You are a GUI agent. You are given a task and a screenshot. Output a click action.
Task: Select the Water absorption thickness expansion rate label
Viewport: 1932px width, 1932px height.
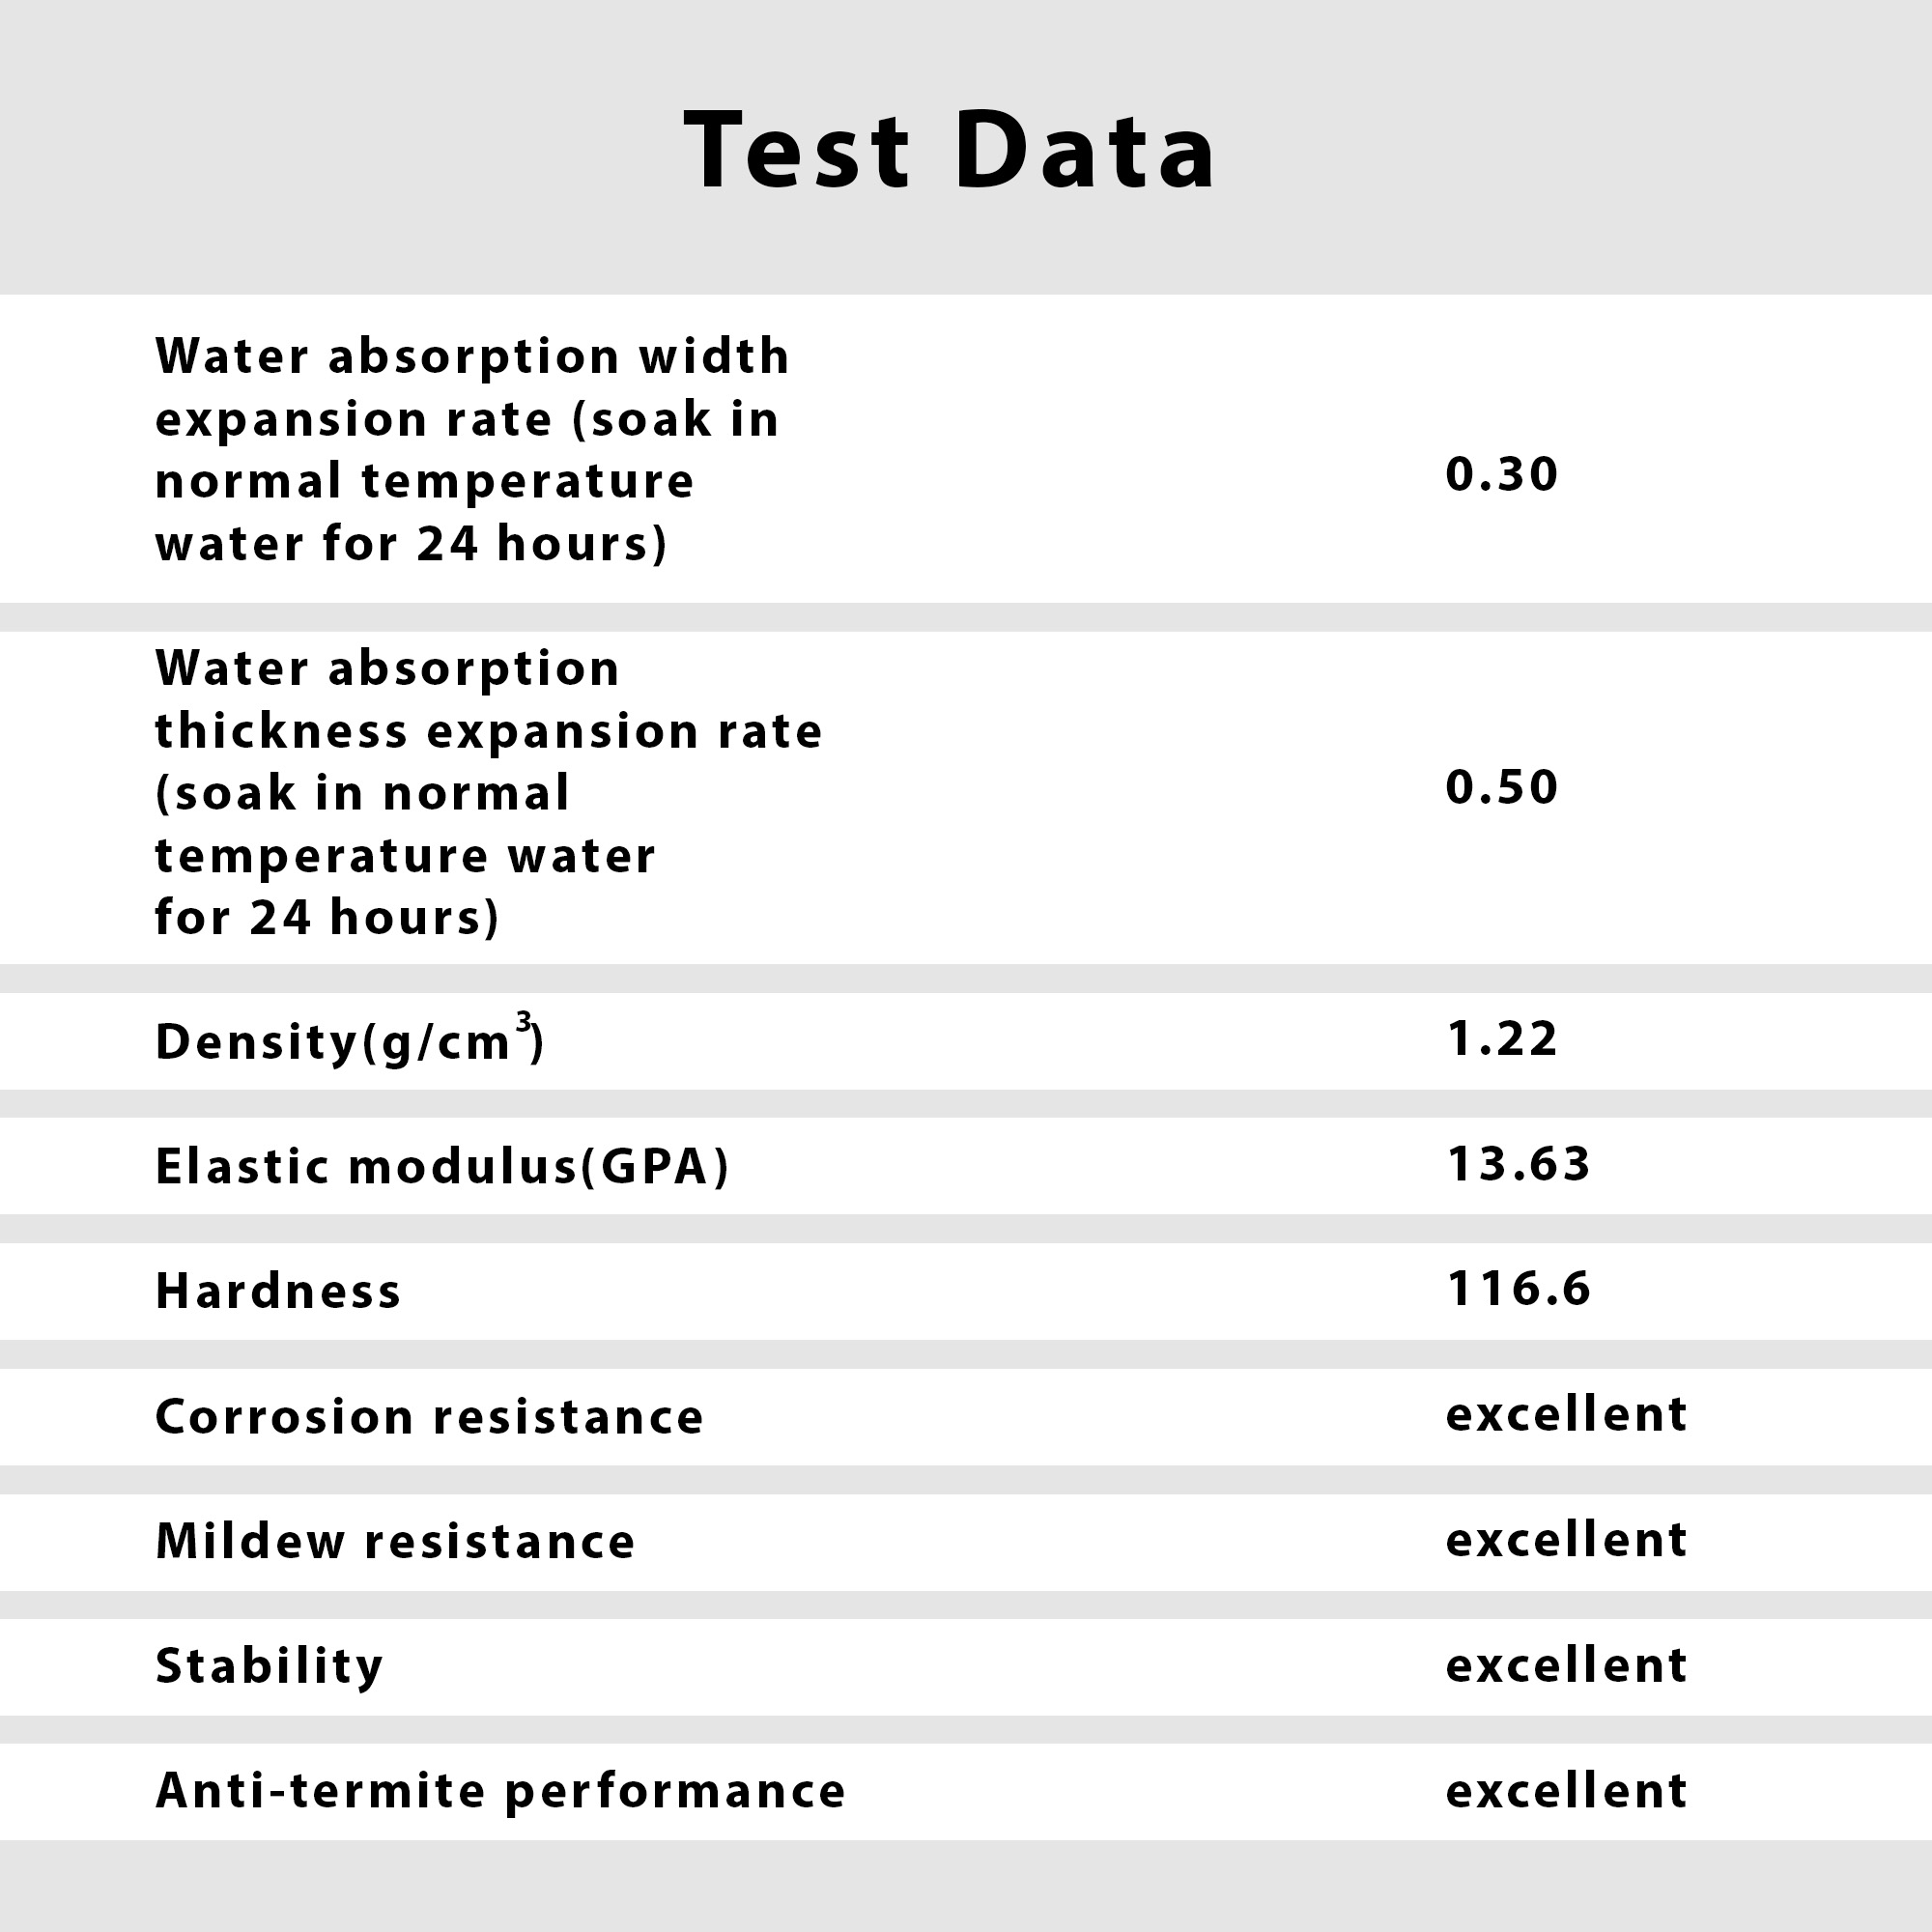pyautogui.click(x=489, y=792)
